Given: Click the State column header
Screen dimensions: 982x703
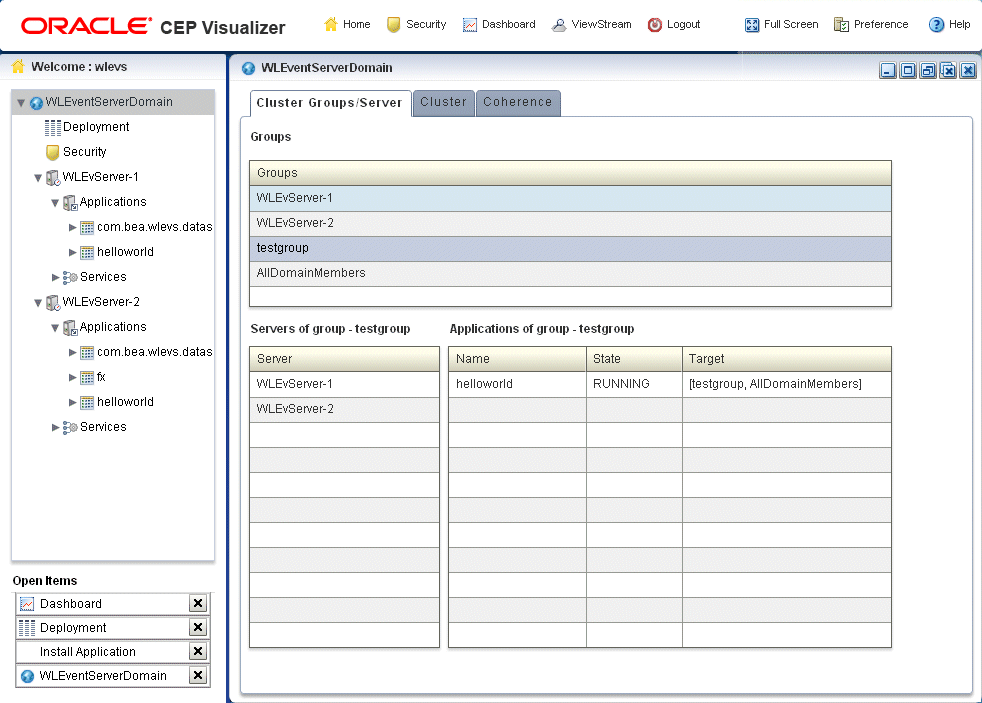Looking at the screenshot, I should click(634, 359).
